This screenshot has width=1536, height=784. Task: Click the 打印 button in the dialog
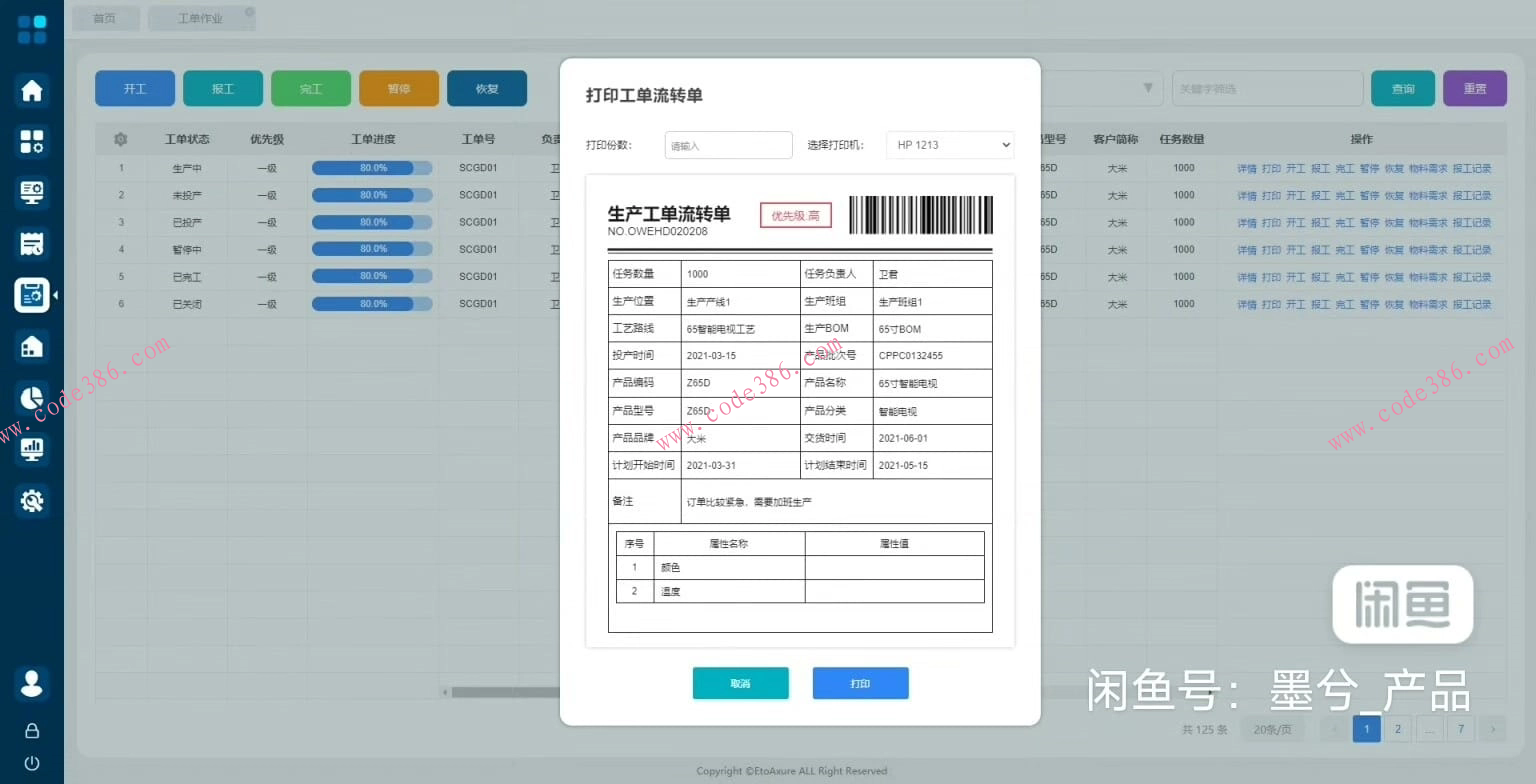[x=860, y=683]
